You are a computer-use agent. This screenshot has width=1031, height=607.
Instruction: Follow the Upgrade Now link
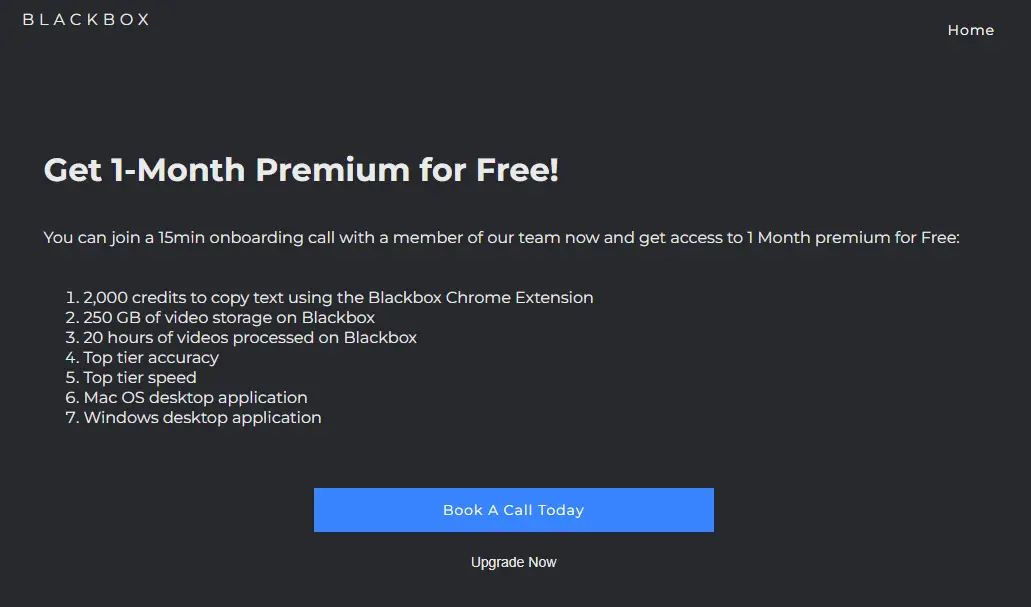[513, 562]
